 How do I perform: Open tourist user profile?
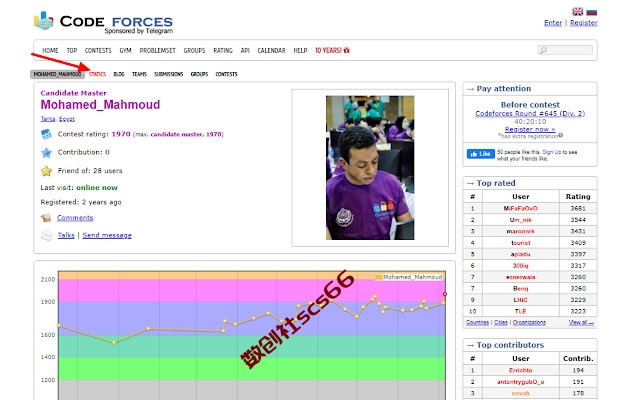520,243
